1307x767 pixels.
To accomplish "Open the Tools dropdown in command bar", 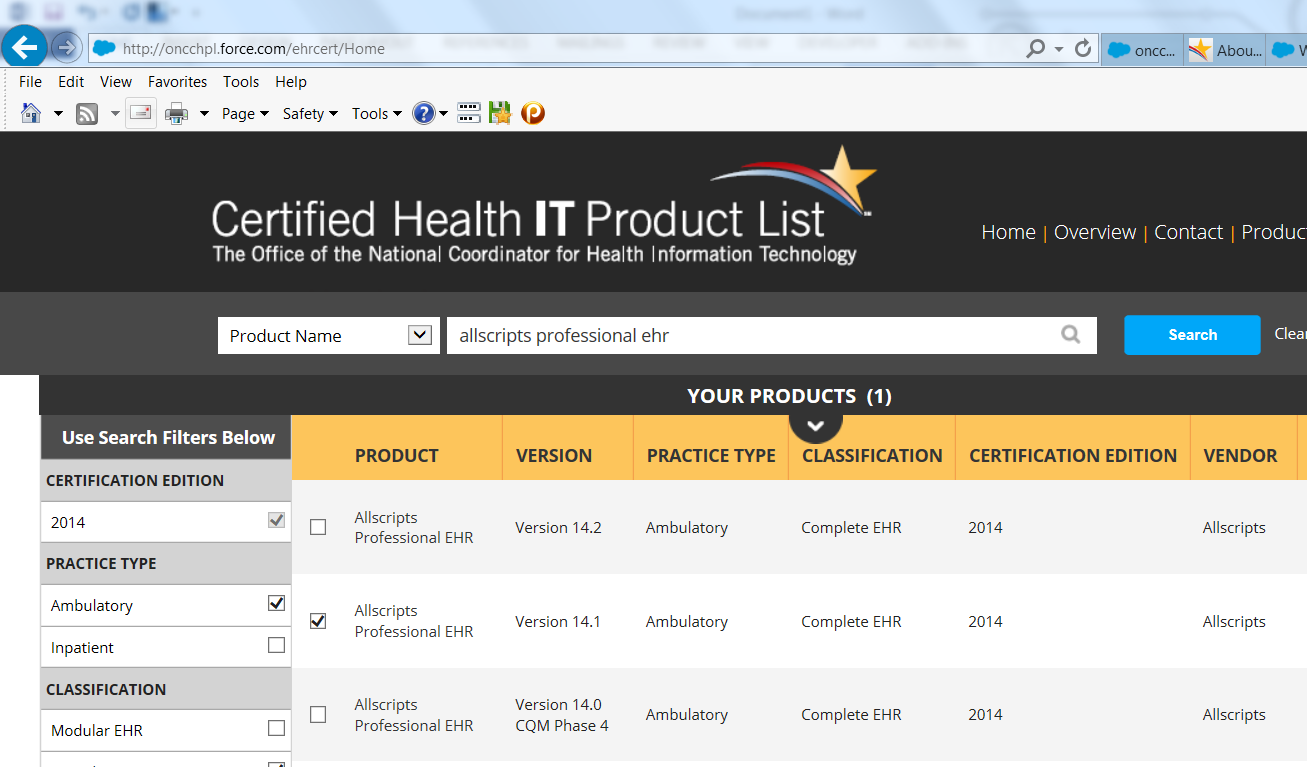I will (376, 114).
